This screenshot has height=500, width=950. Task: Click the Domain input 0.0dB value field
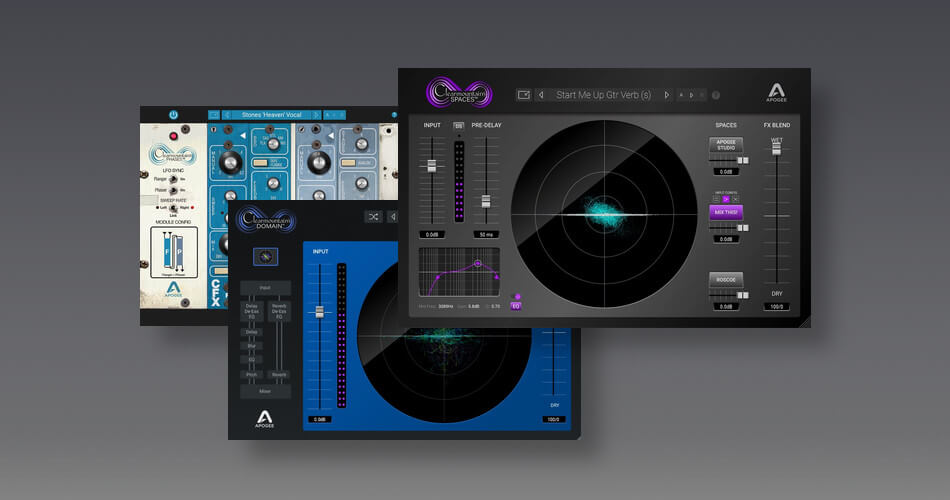click(319, 419)
